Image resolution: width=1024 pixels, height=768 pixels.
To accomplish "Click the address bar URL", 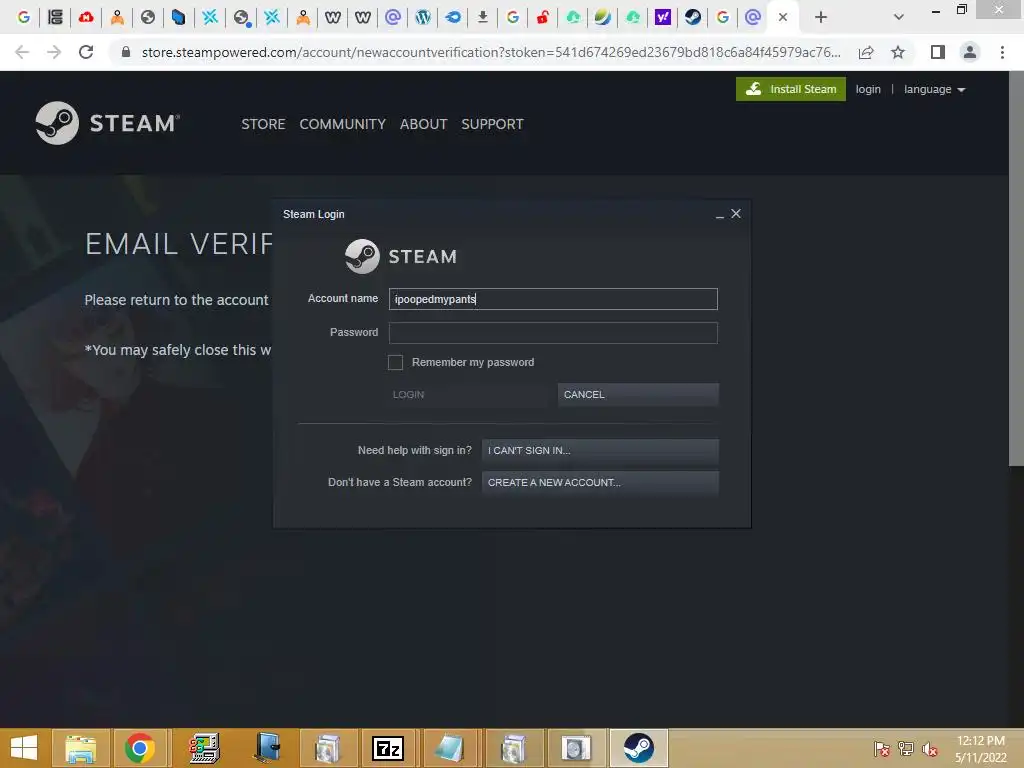I will (x=491, y=52).
